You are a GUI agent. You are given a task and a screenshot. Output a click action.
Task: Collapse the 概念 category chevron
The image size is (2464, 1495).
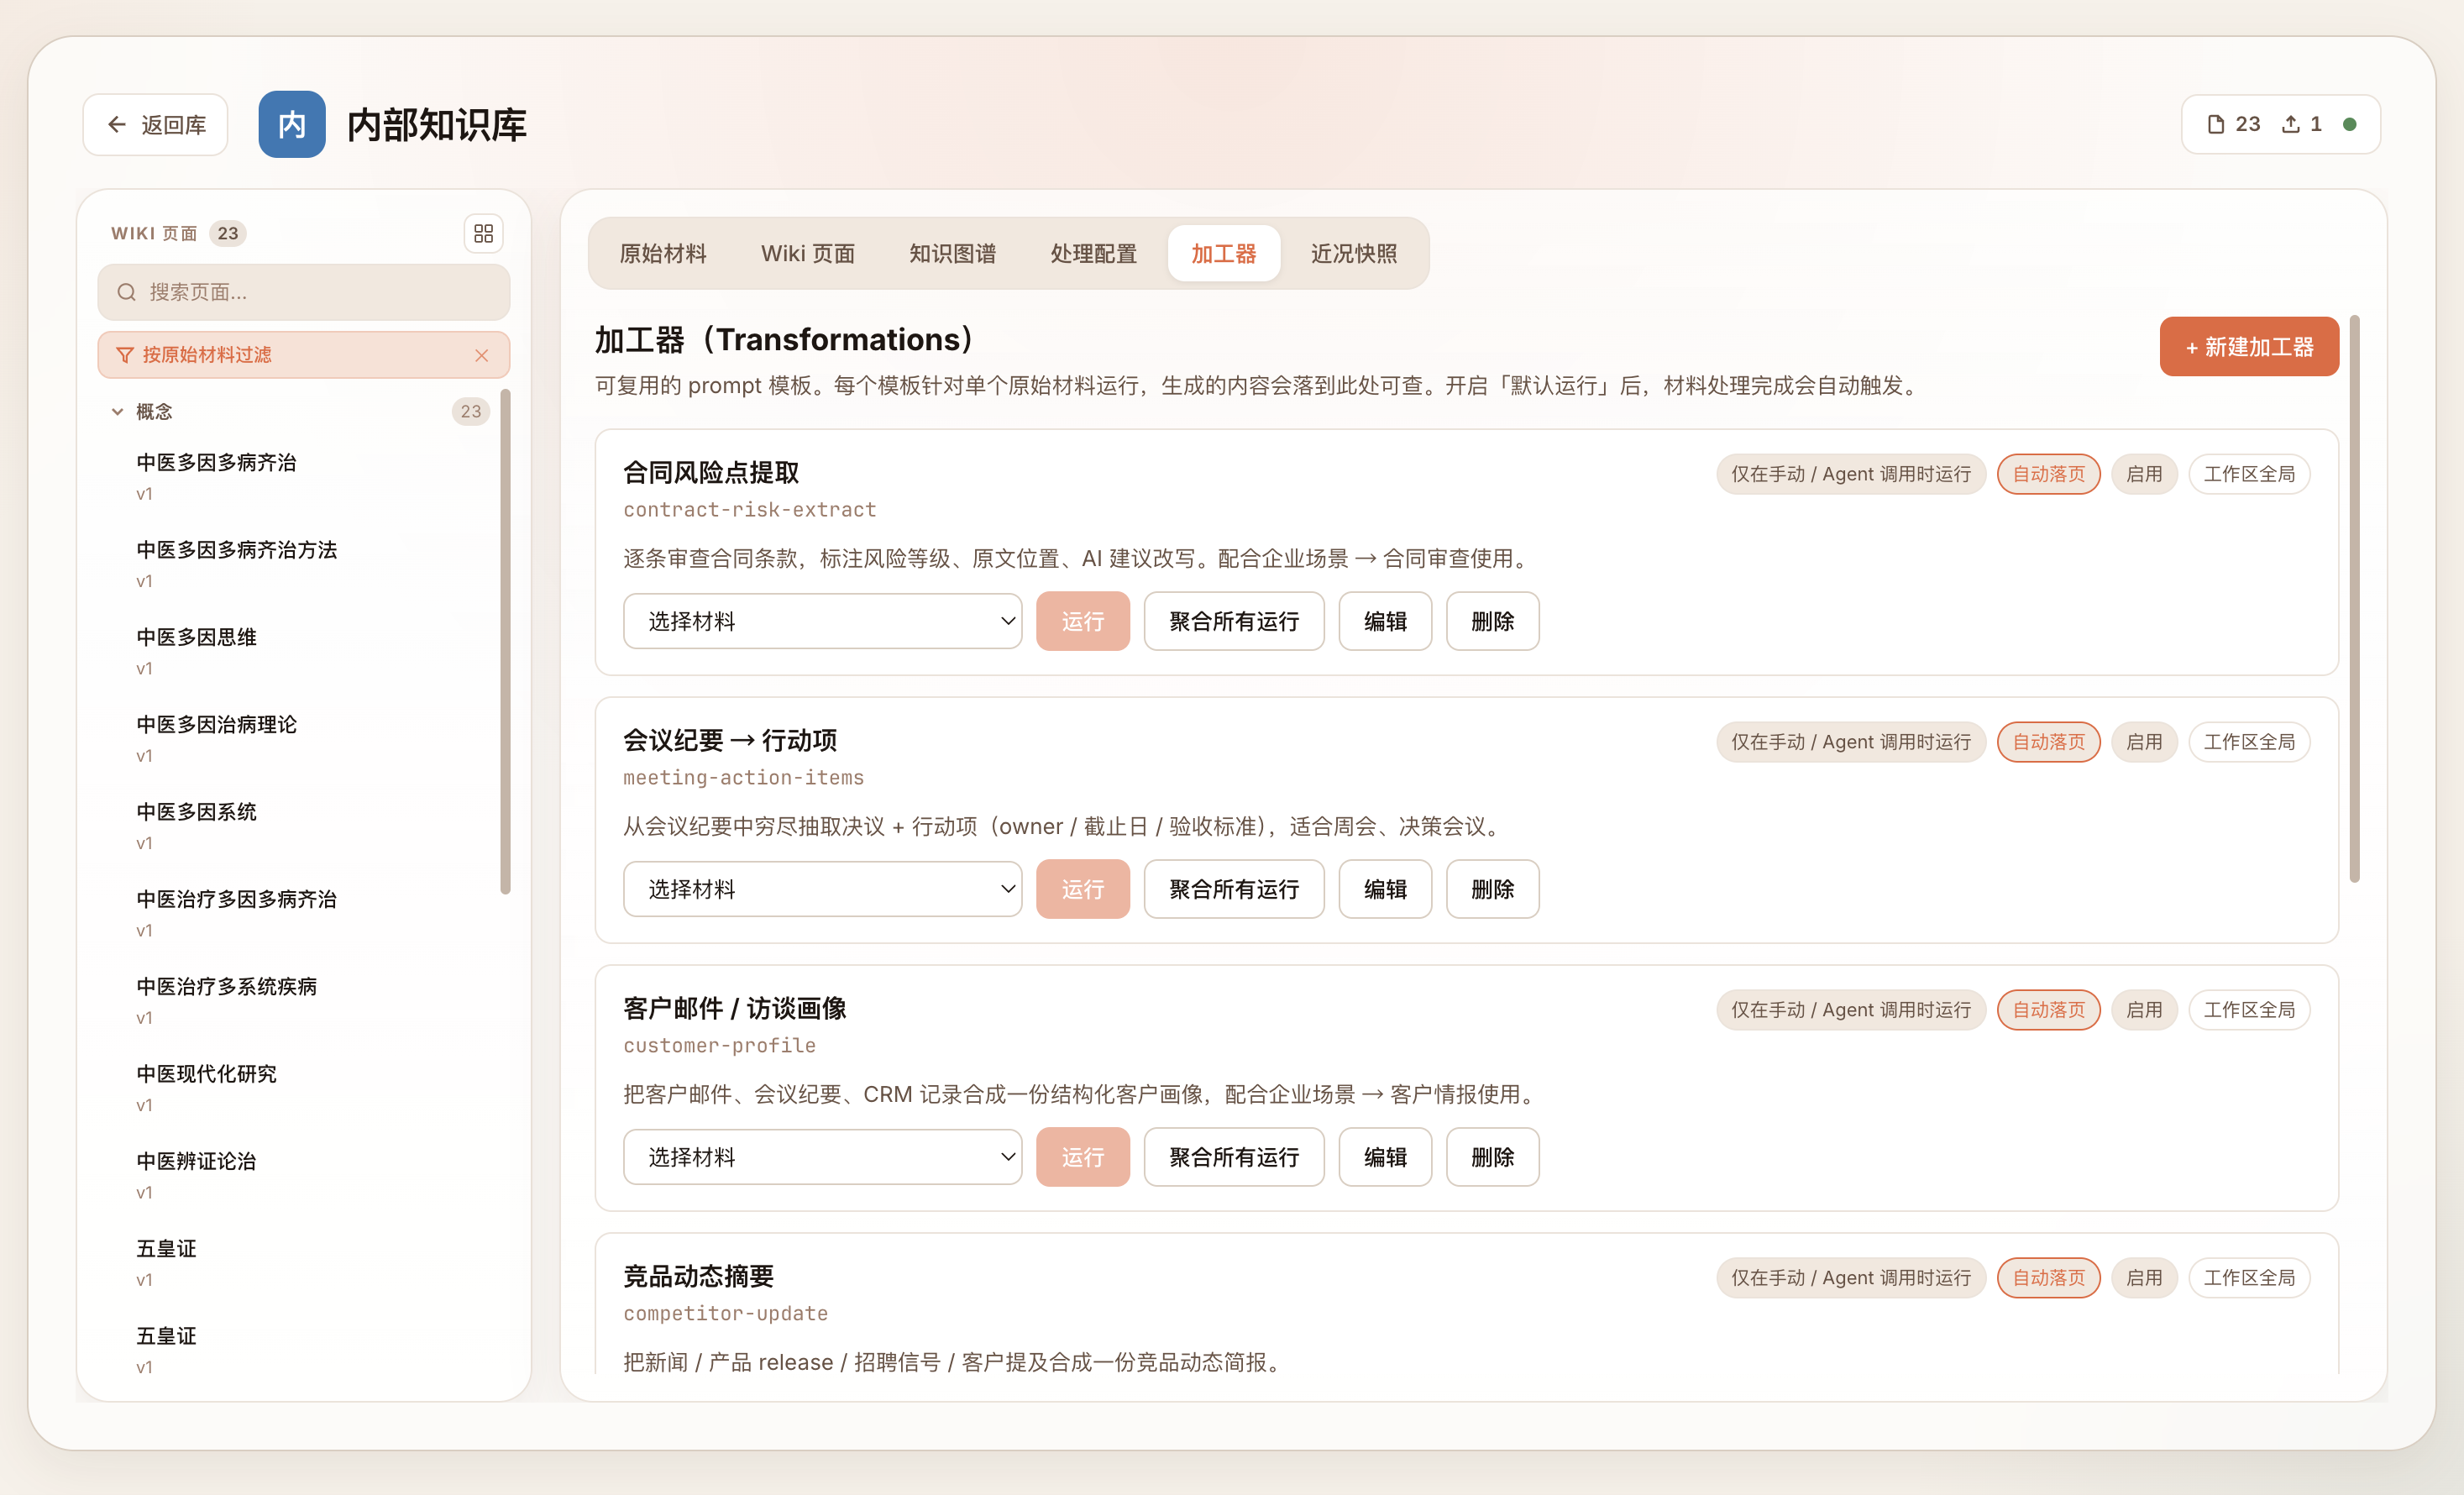coord(117,411)
